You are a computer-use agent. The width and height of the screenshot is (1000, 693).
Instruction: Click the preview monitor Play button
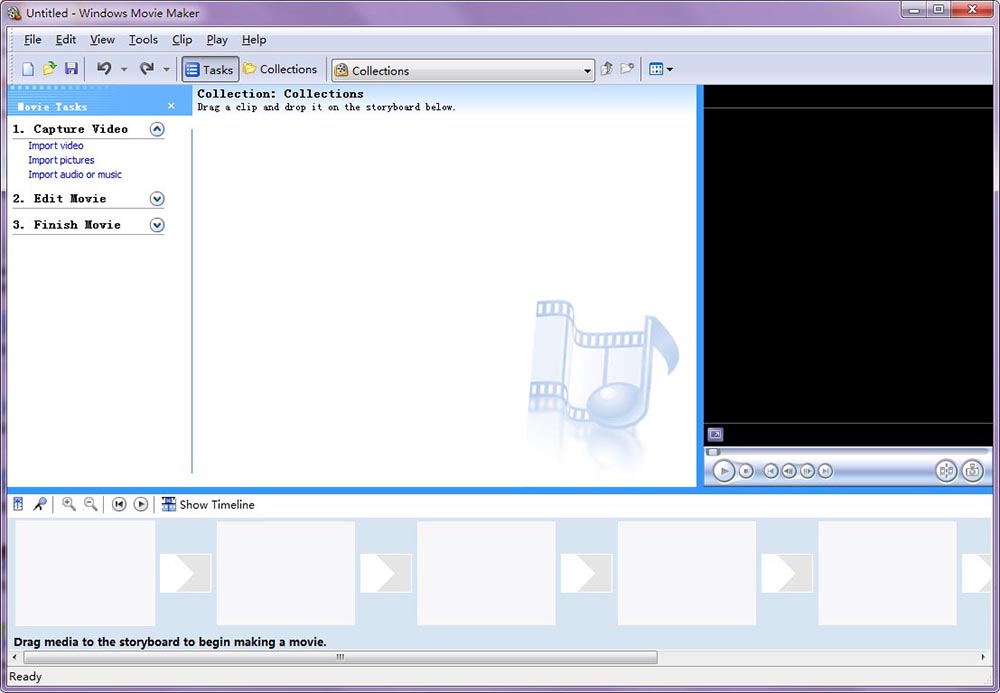pos(723,471)
